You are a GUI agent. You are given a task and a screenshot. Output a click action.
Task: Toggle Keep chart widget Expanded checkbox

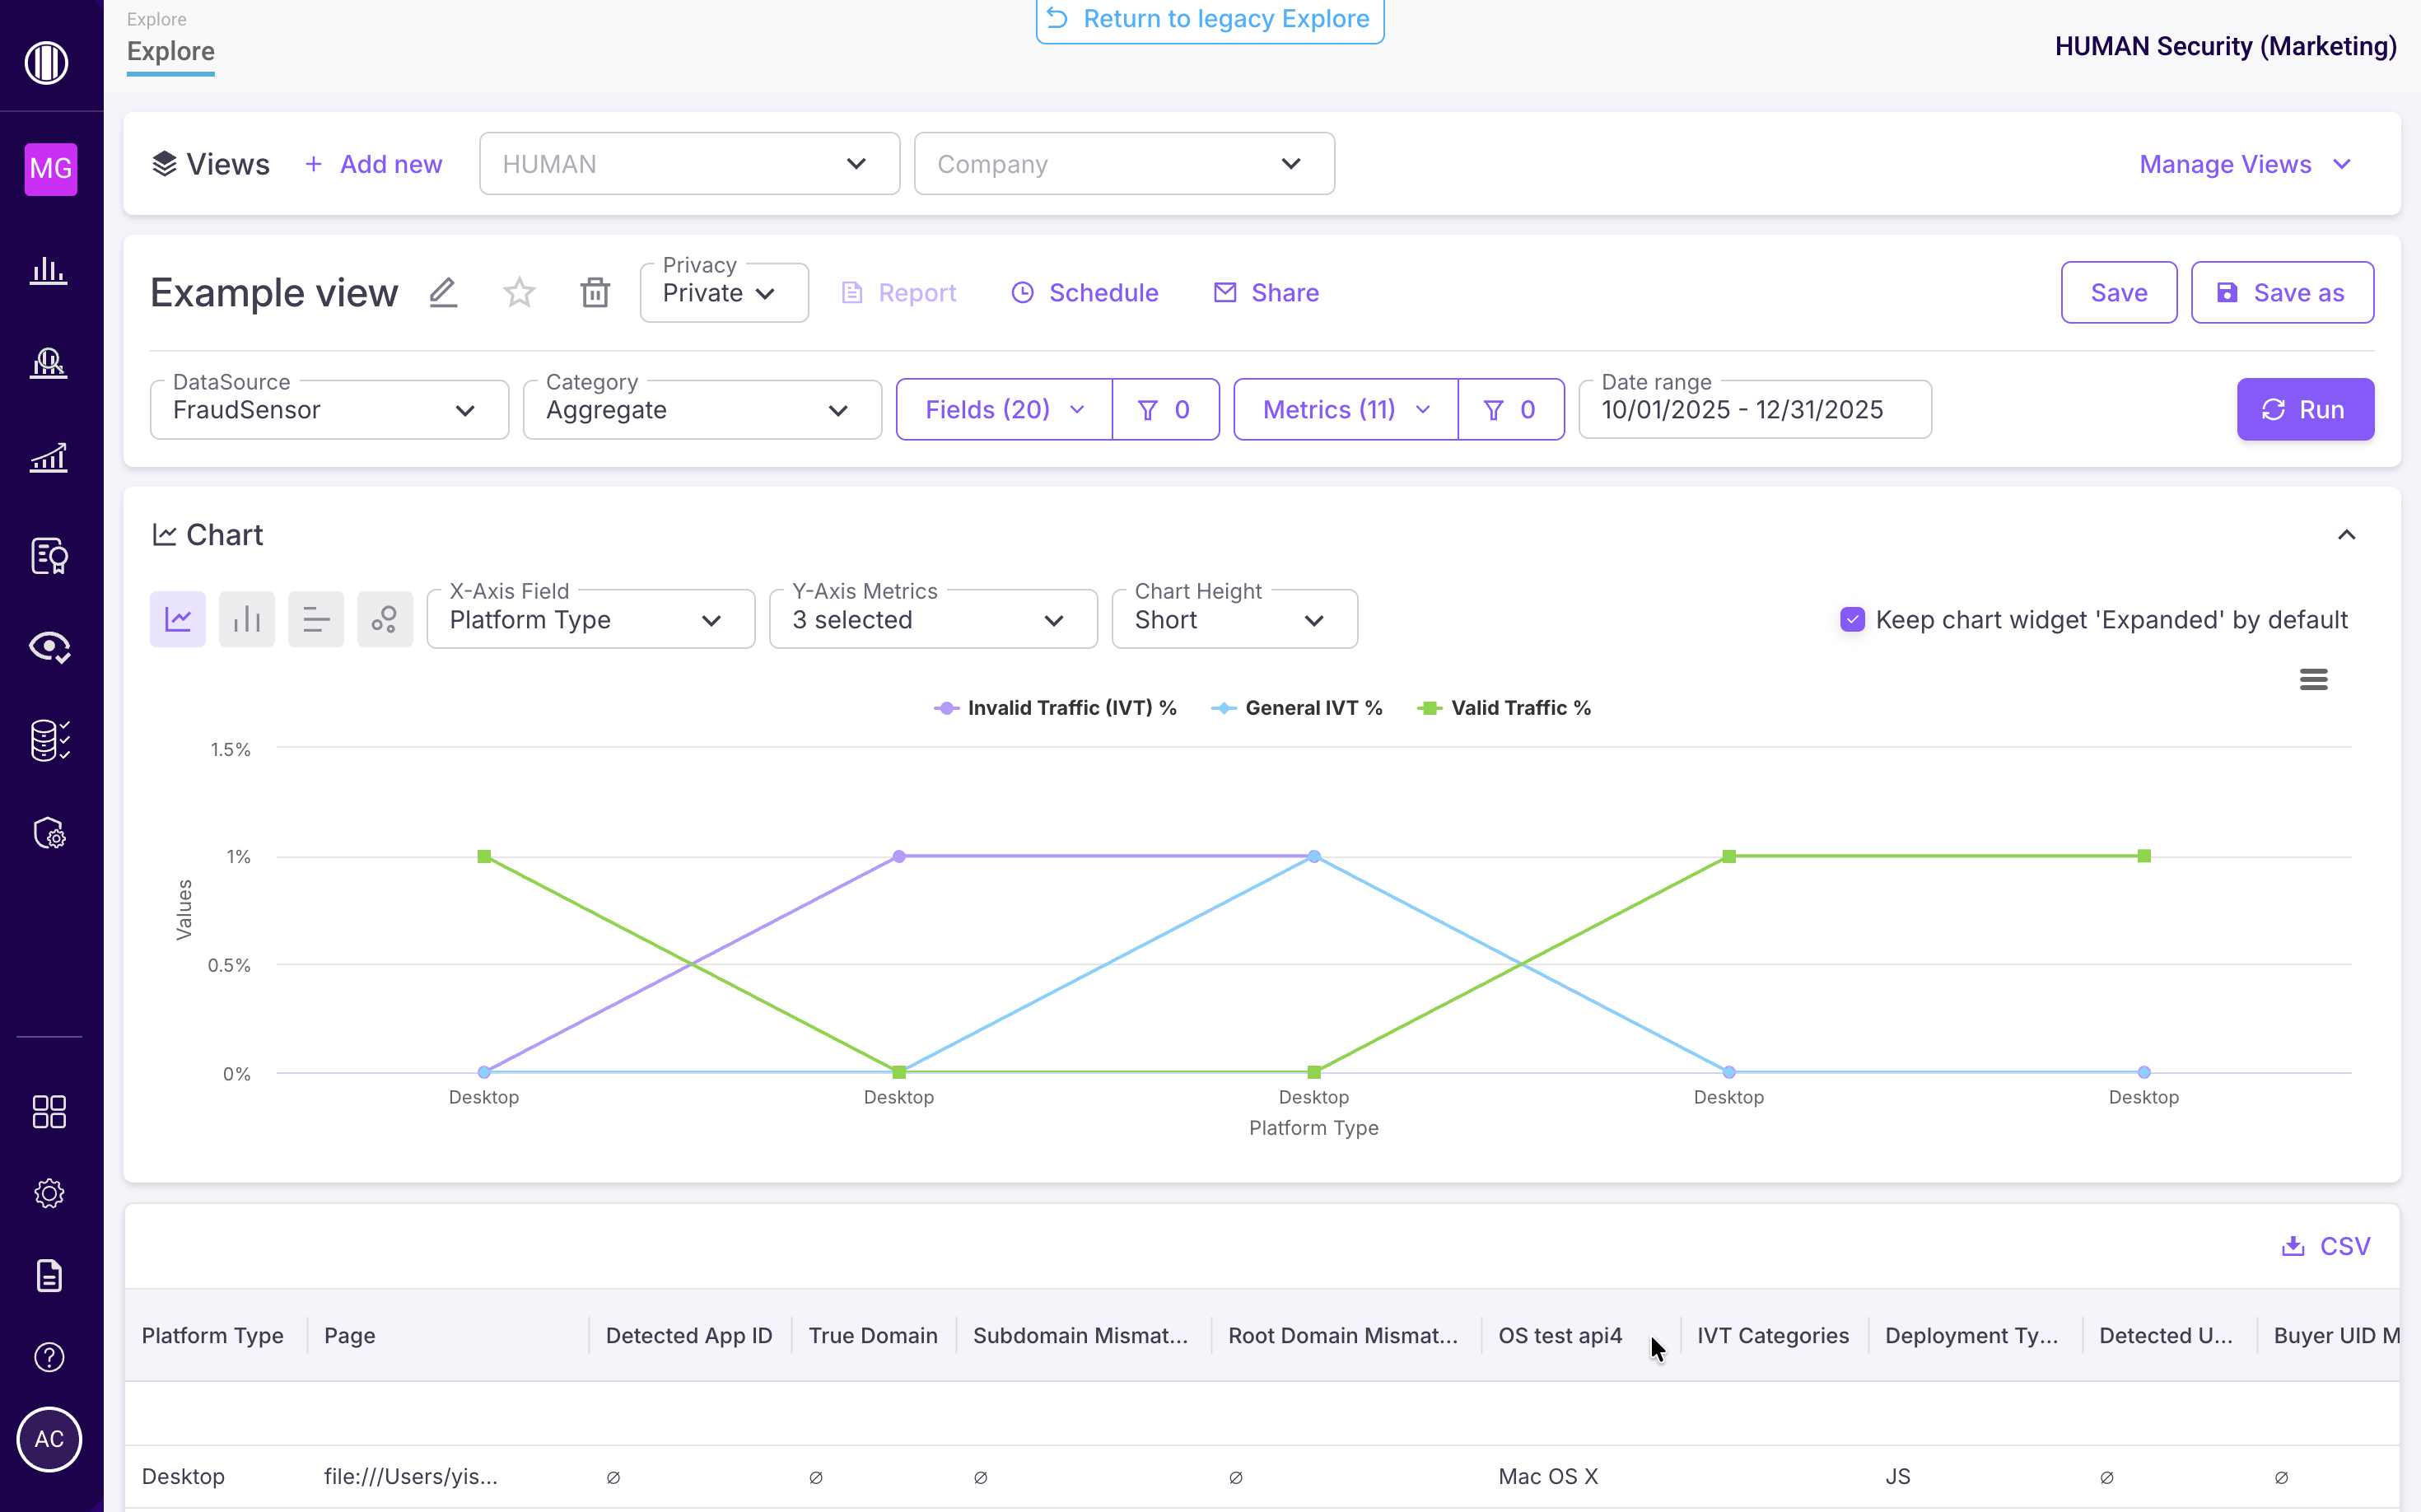point(1852,620)
